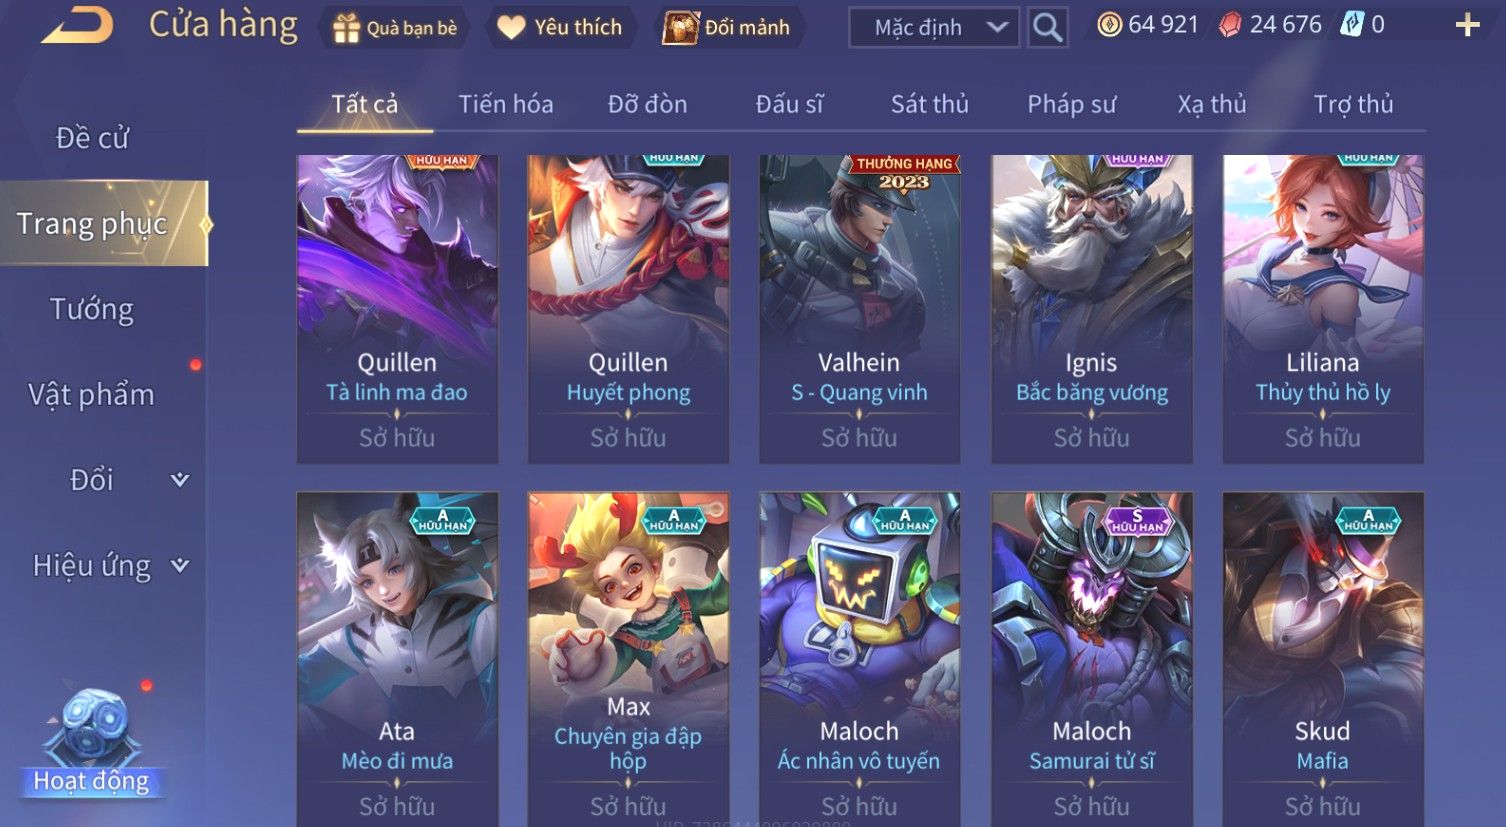Open Valhein S - Quang vinh skin card
This screenshot has height=827, width=1506.
pos(860,309)
